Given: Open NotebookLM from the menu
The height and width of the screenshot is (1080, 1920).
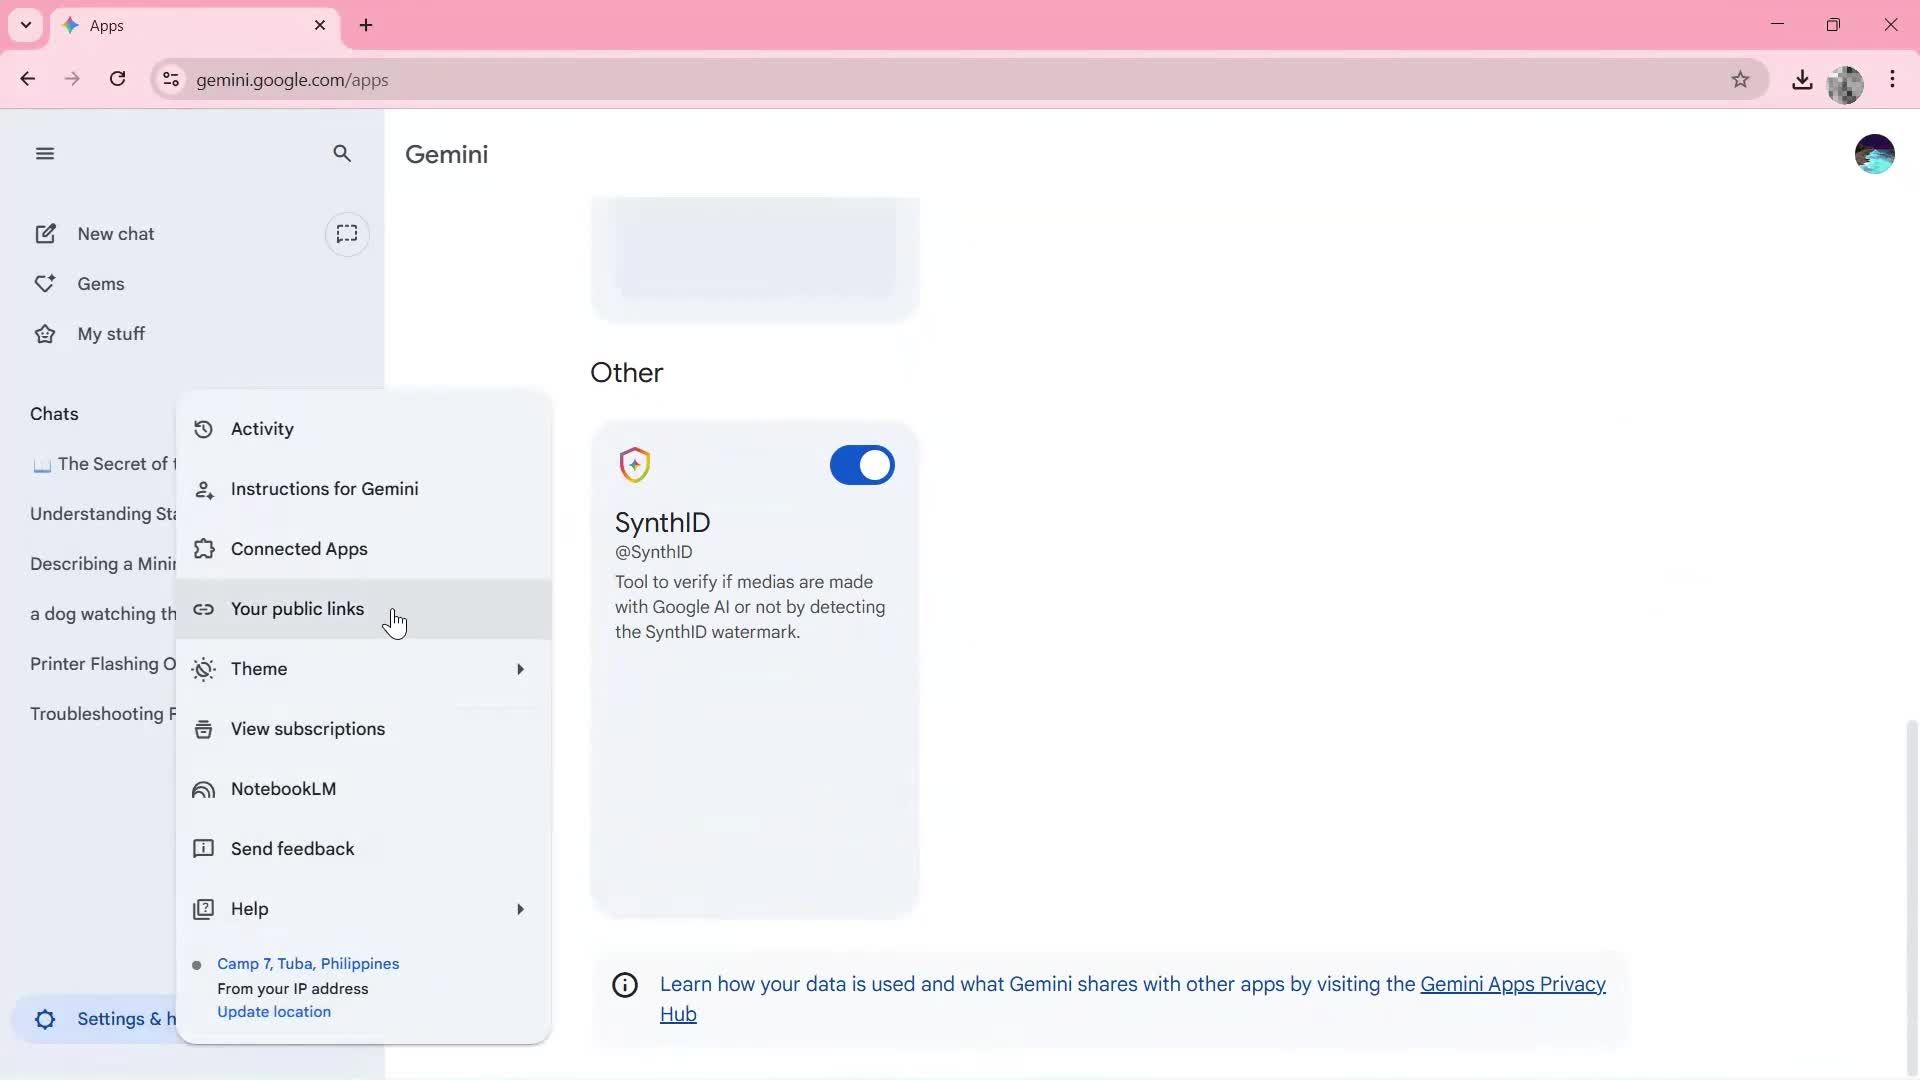Looking at the screenshot, I should pyautogui.click(x=284, y=789).
